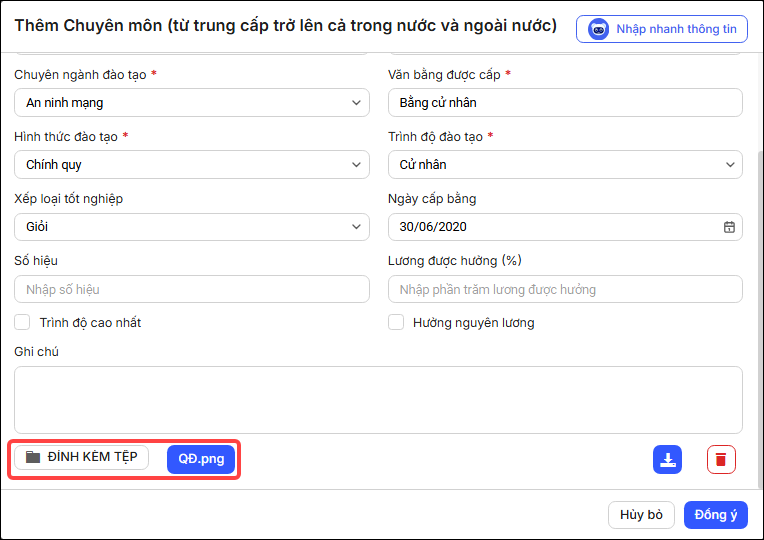Click the Đồng ý button
The image size is (764, 540).
coord(715,515)
